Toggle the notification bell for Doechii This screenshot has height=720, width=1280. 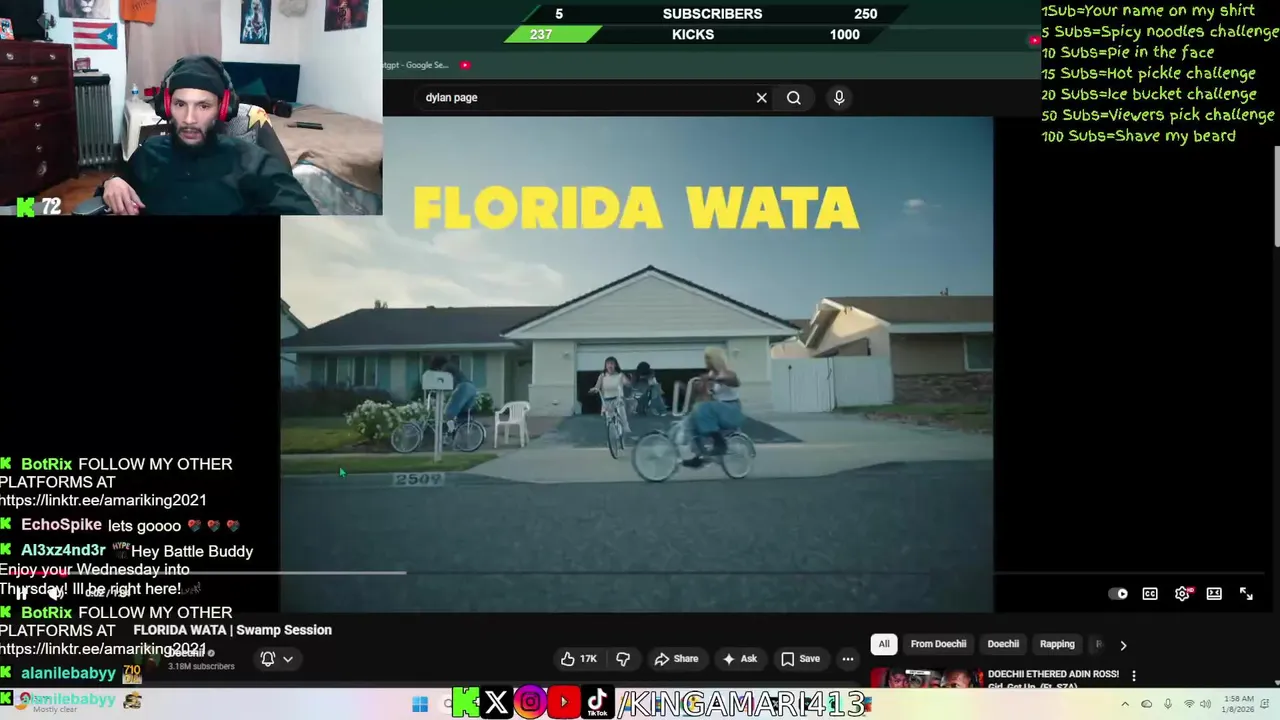coord(268,658)
